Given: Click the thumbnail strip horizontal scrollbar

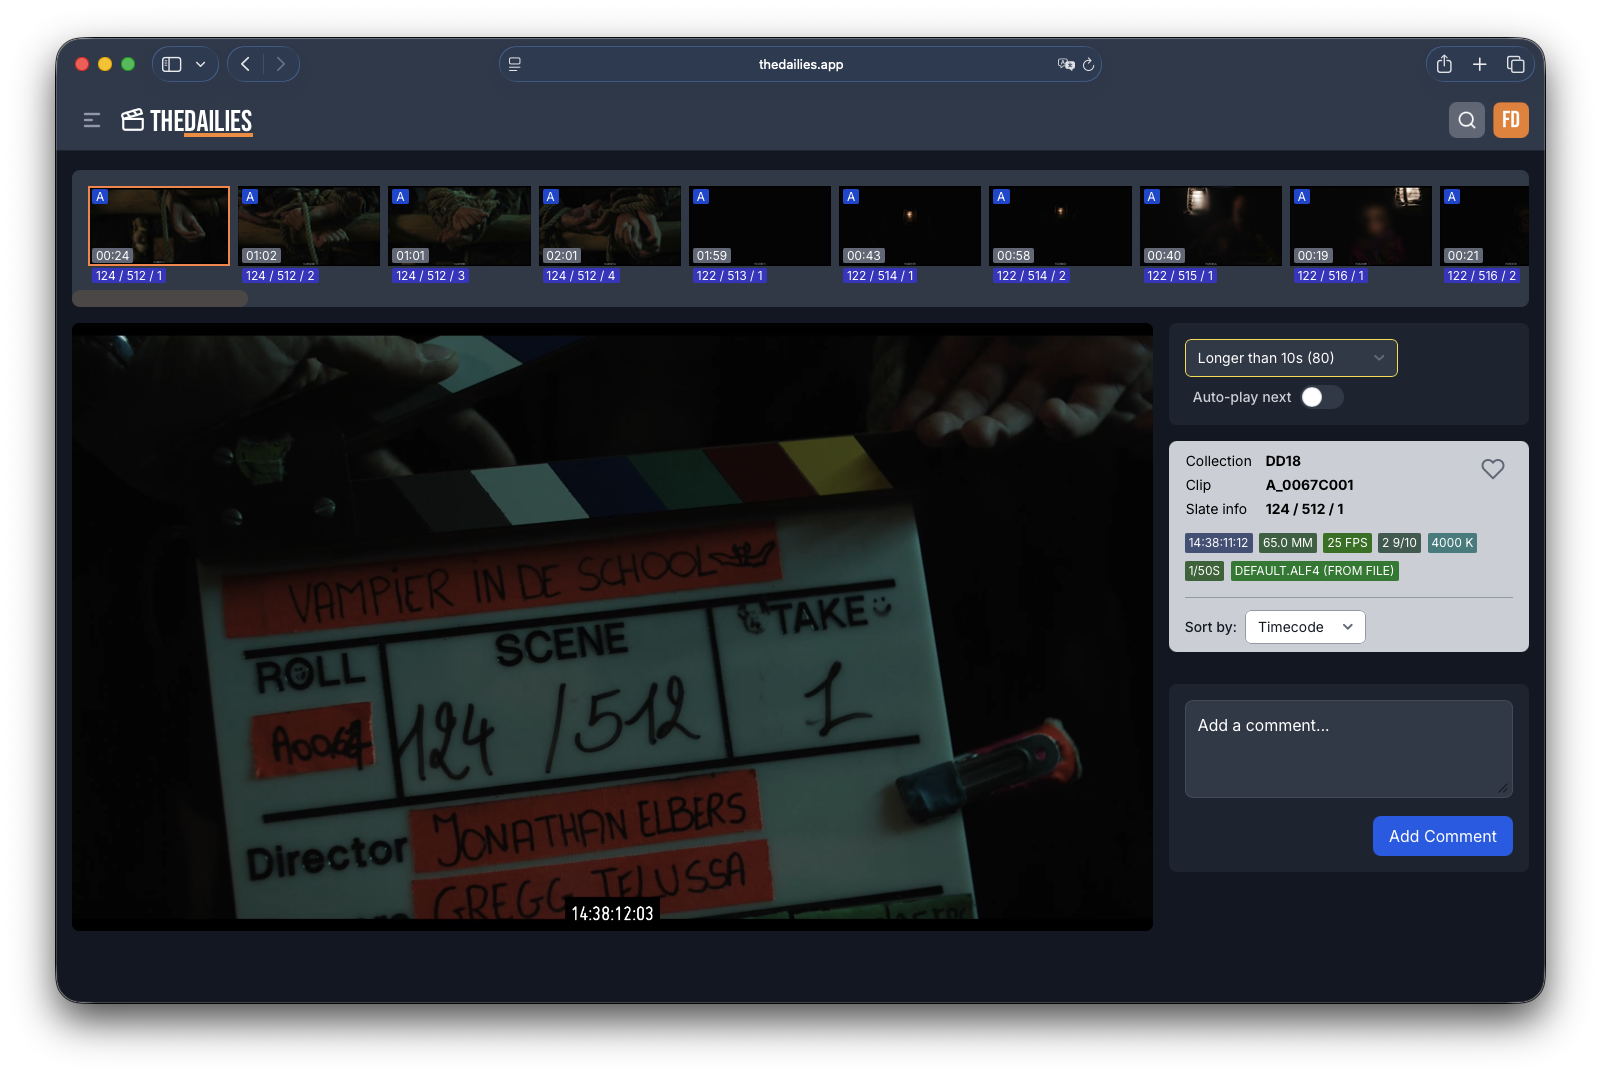Looking at the screenshot, I should (x=160, y=298).
